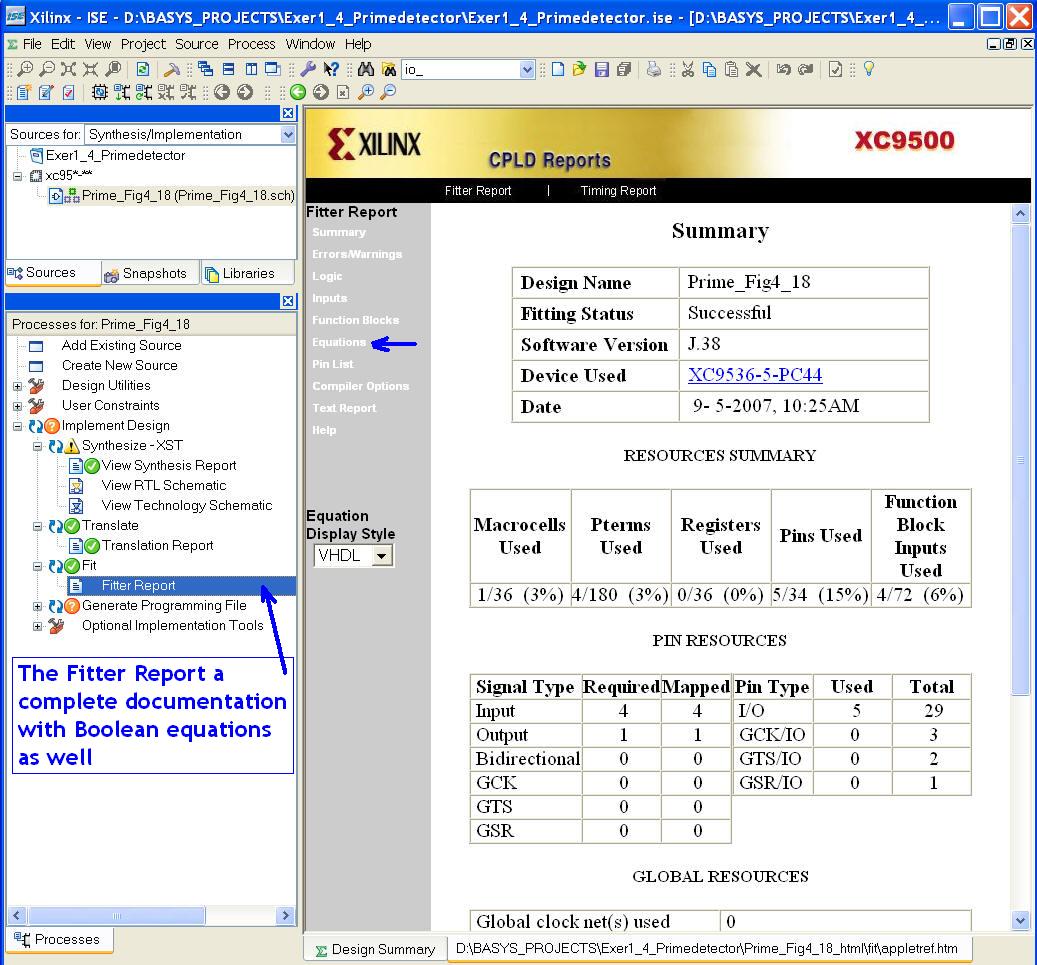This screenshot has height=965, width=1037.
Task: Expand the Generate Programming File node
Action: click(x=38, y=606)
